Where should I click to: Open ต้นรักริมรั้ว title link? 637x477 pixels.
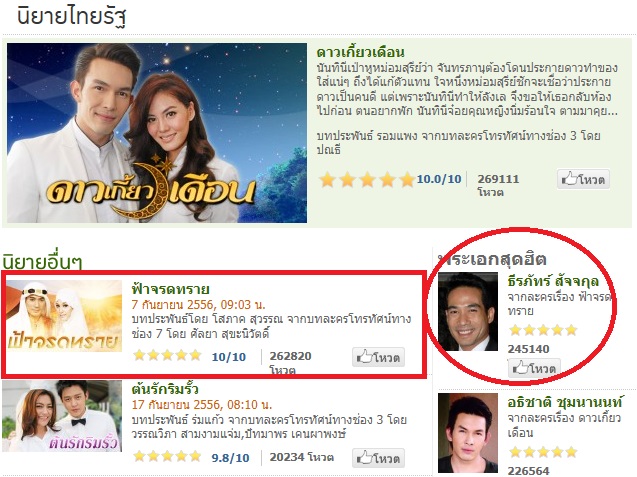click(165, 389)
